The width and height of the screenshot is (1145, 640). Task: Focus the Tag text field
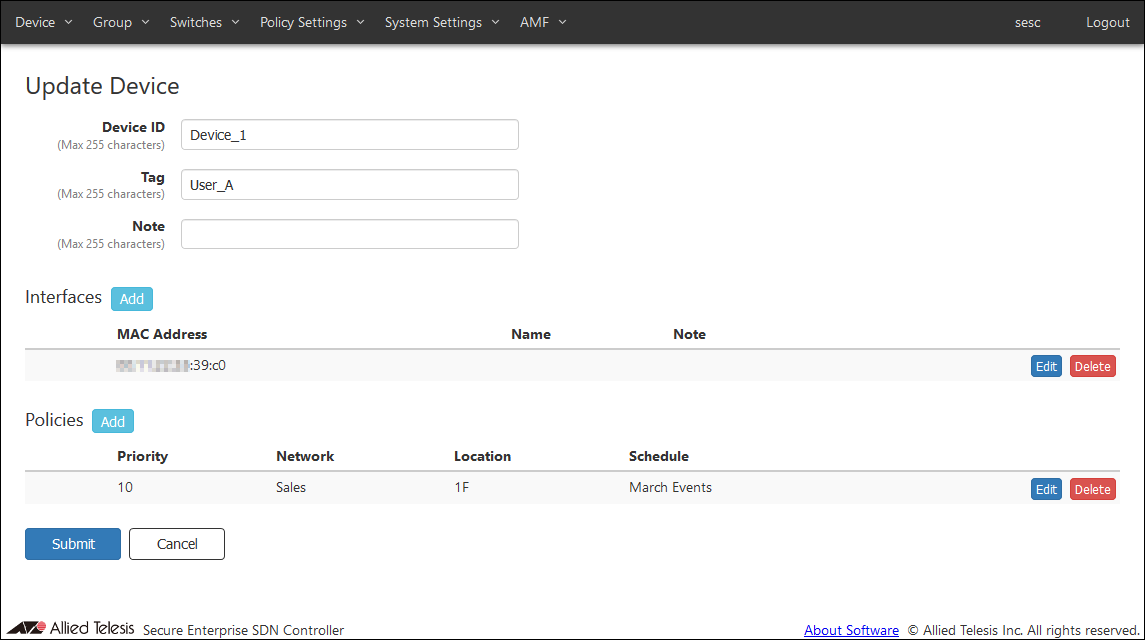click(349, 185)
